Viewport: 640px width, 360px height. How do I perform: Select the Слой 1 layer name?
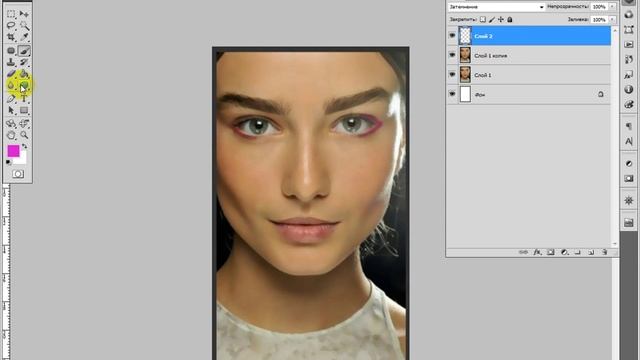tap(483, 75)
